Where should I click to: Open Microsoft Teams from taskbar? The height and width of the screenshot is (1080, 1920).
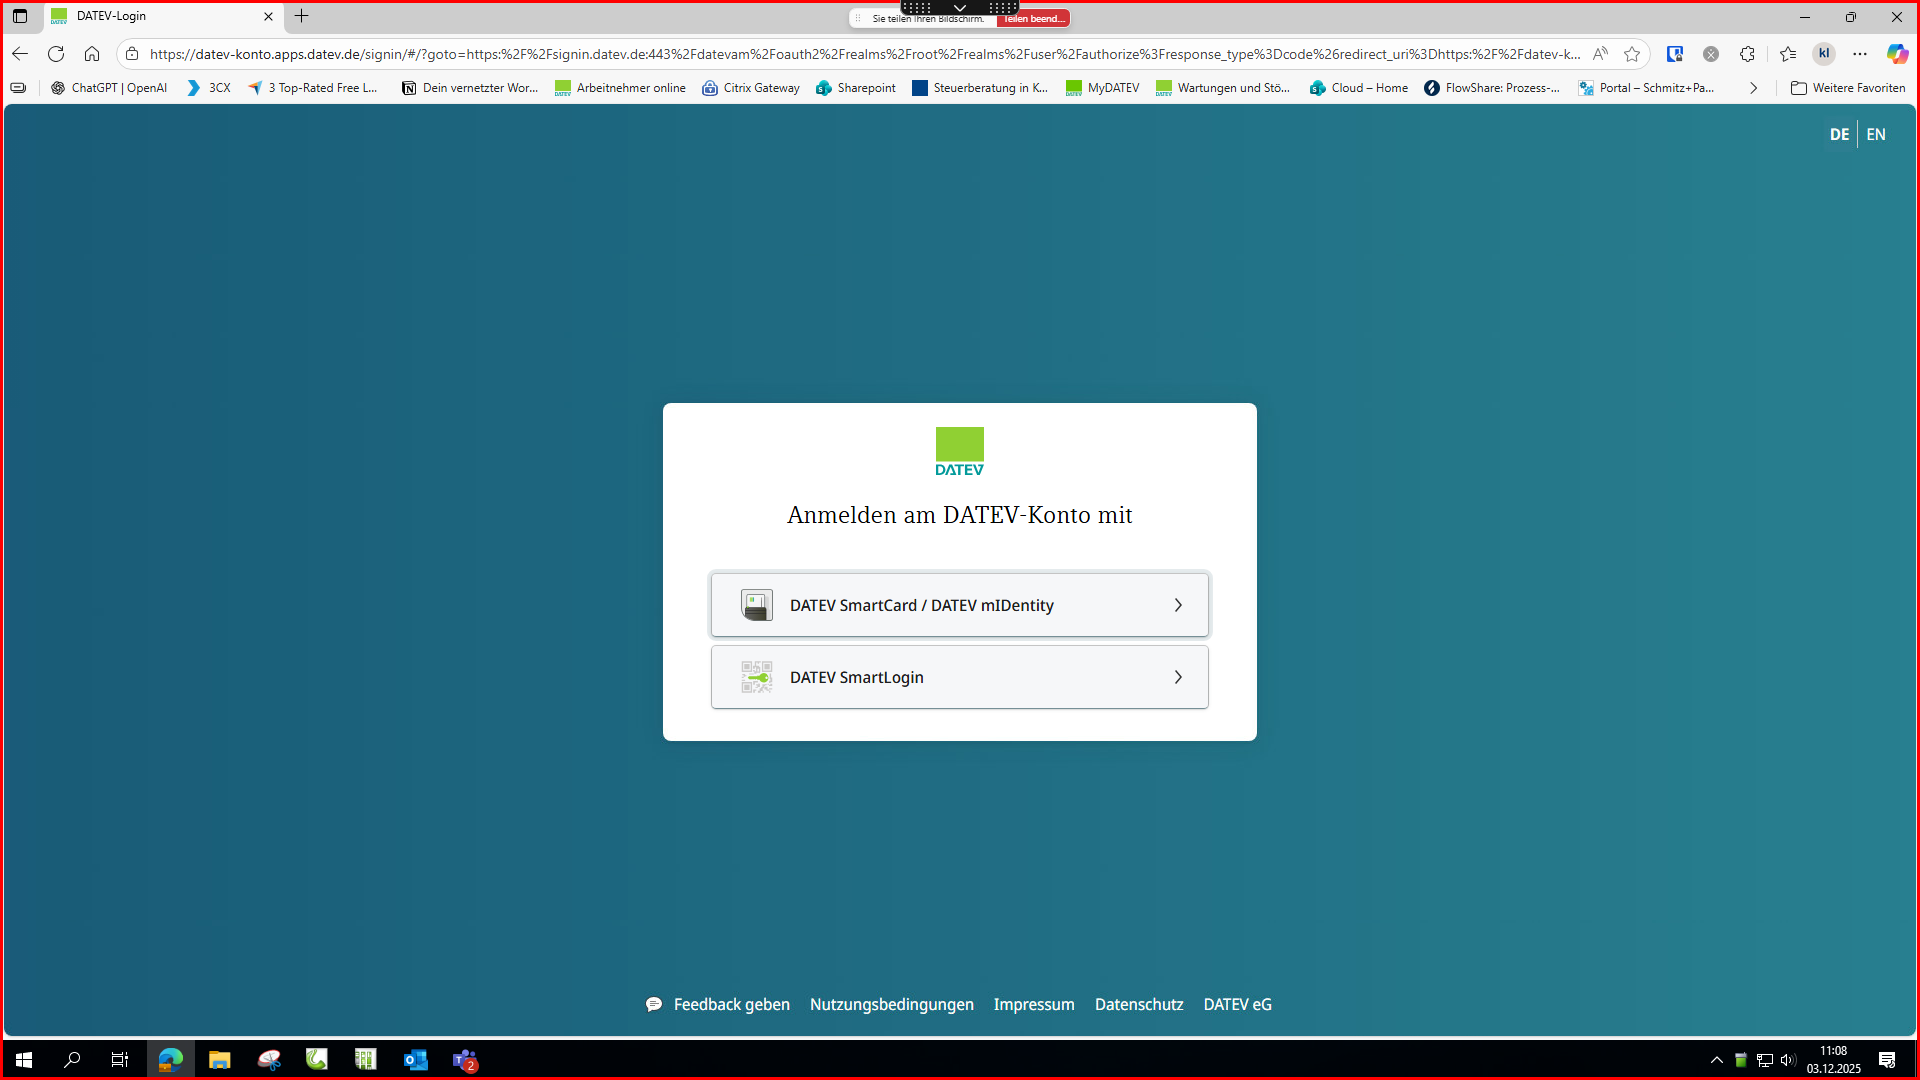pos(465,1060)
